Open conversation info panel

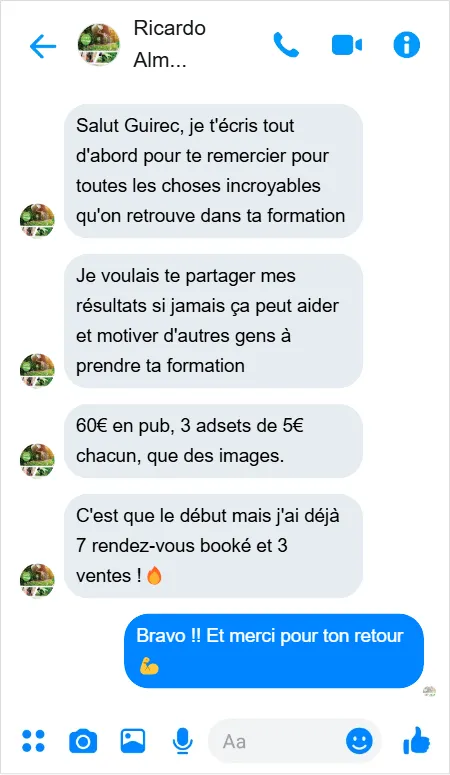[x=406, y=45]
